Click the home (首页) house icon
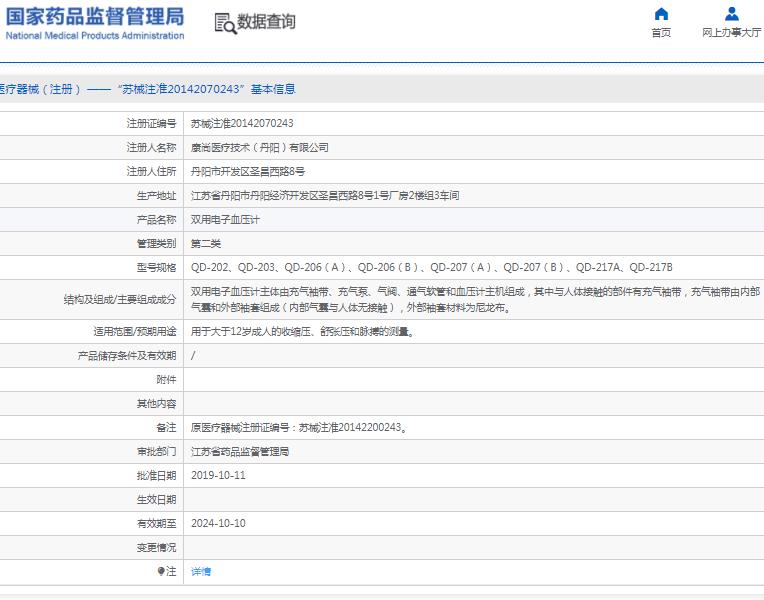The height and width of the screenshot is (600, 764). [661, 14]
